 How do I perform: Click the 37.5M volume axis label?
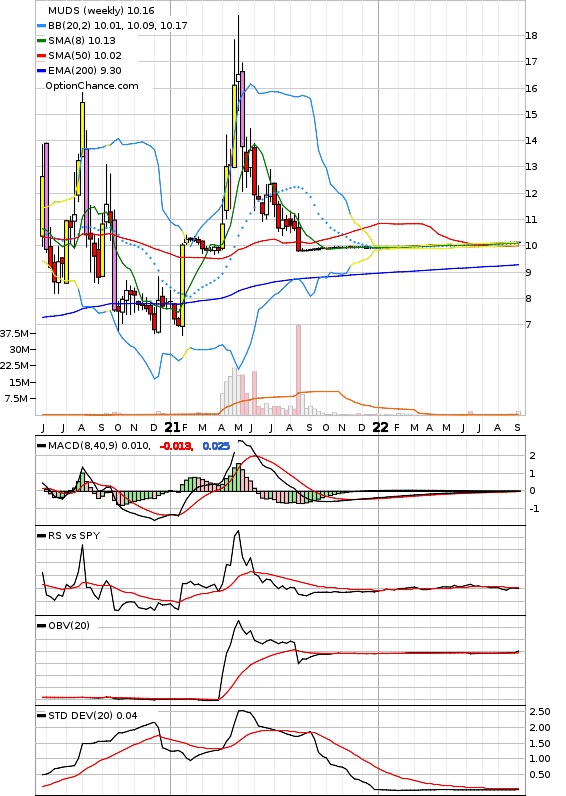(14, 334)
